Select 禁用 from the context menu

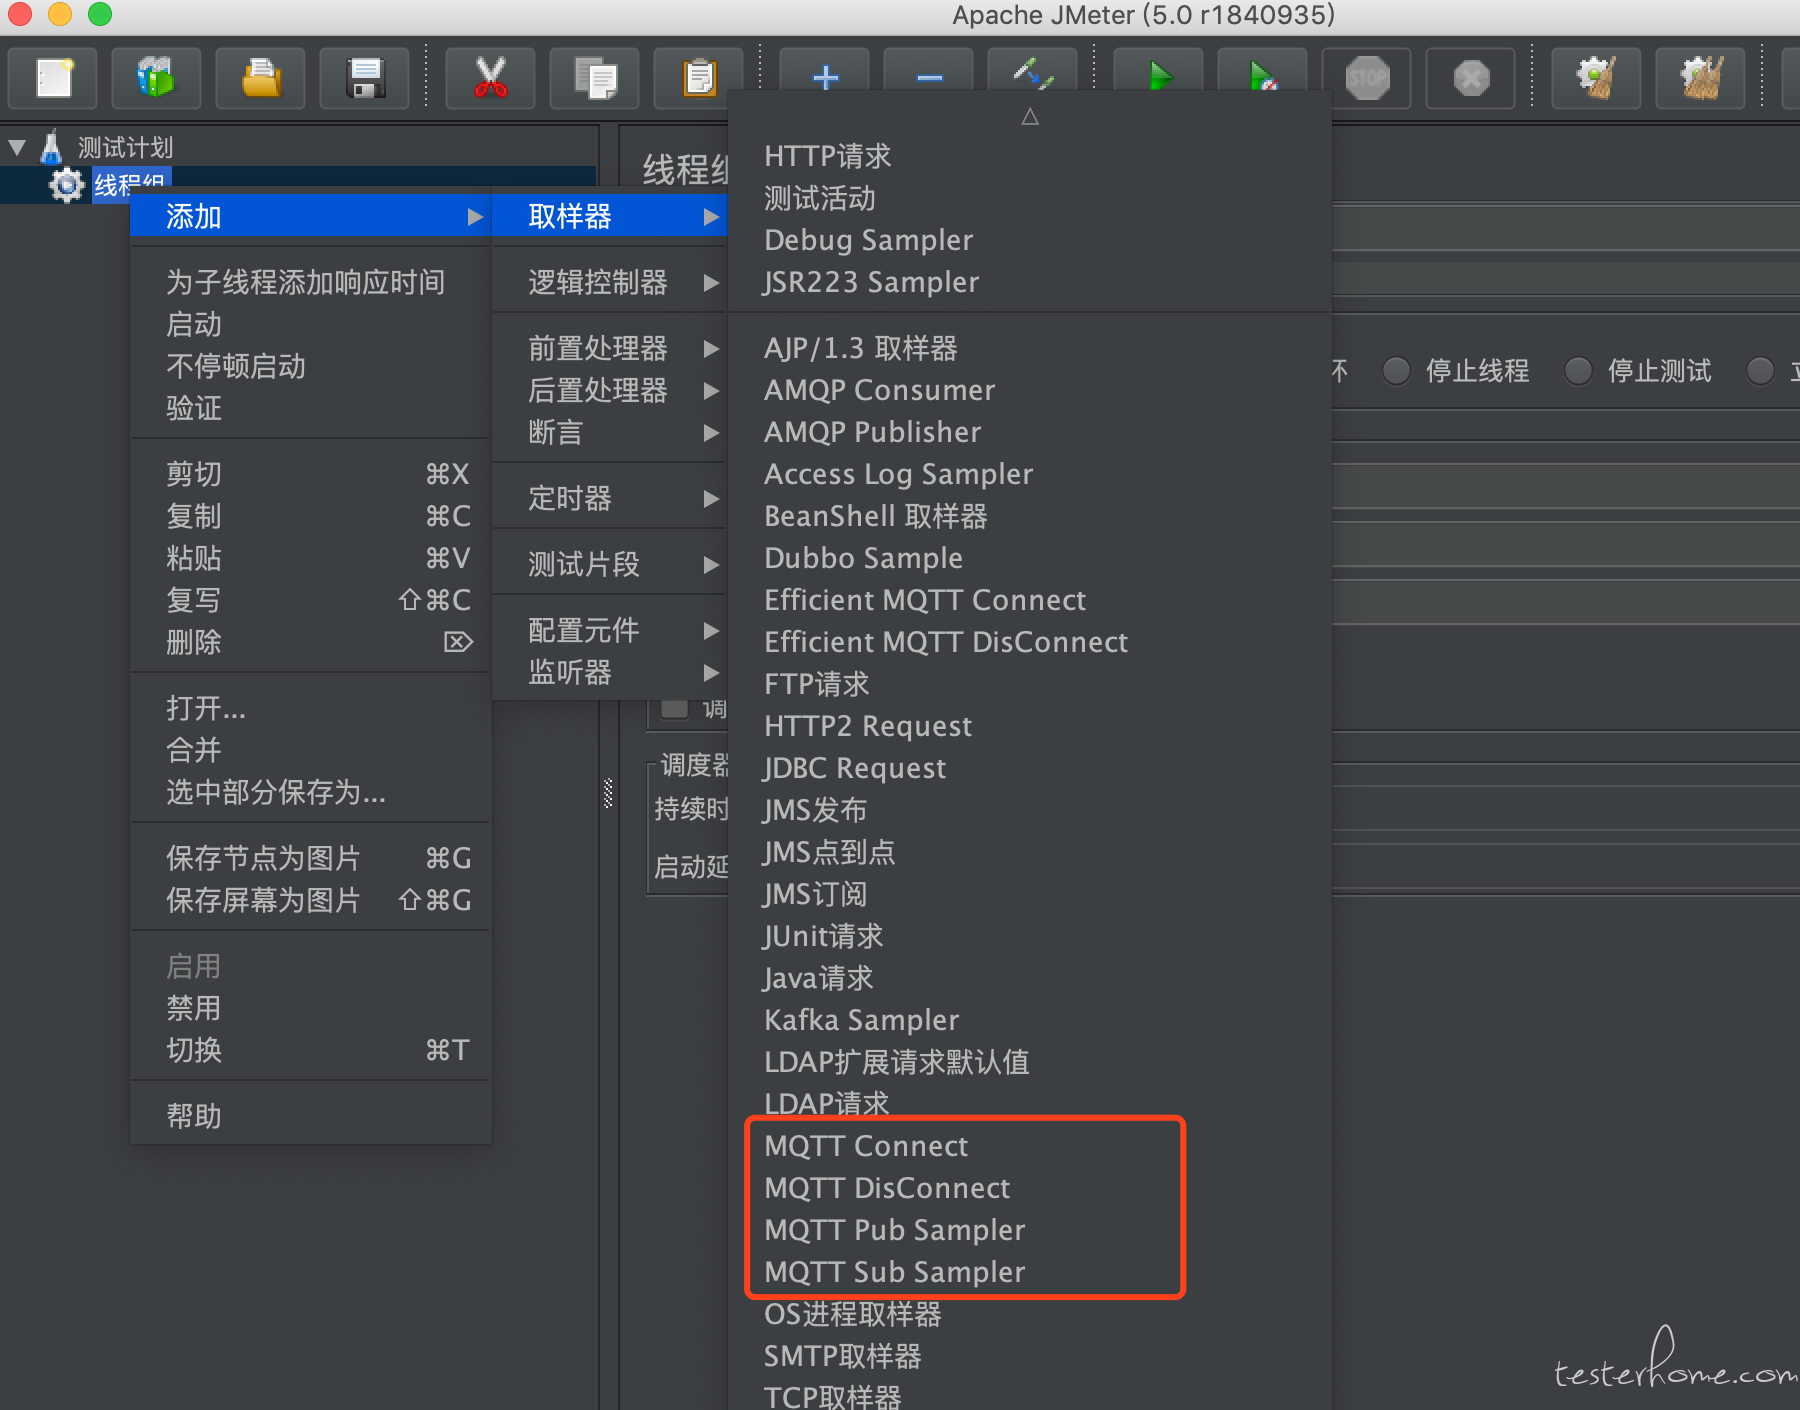(x=310, y=1008)
